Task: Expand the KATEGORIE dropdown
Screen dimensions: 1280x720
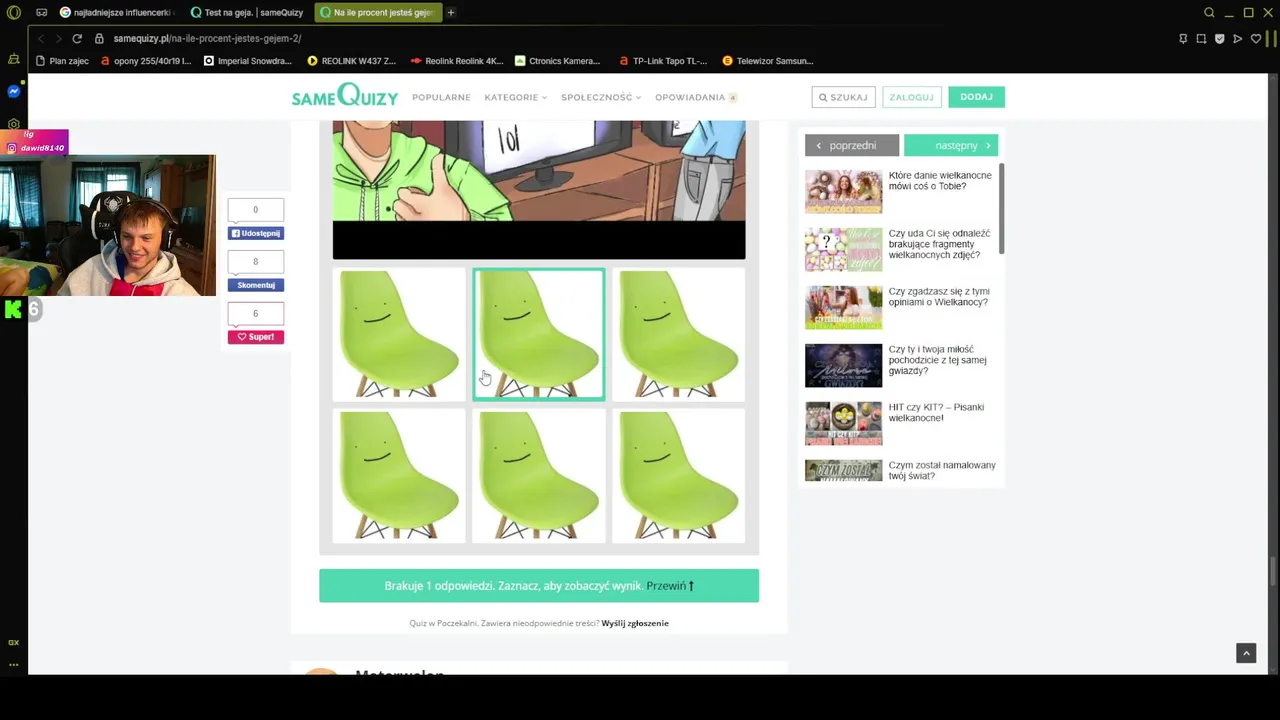Action: click(515, 97)
